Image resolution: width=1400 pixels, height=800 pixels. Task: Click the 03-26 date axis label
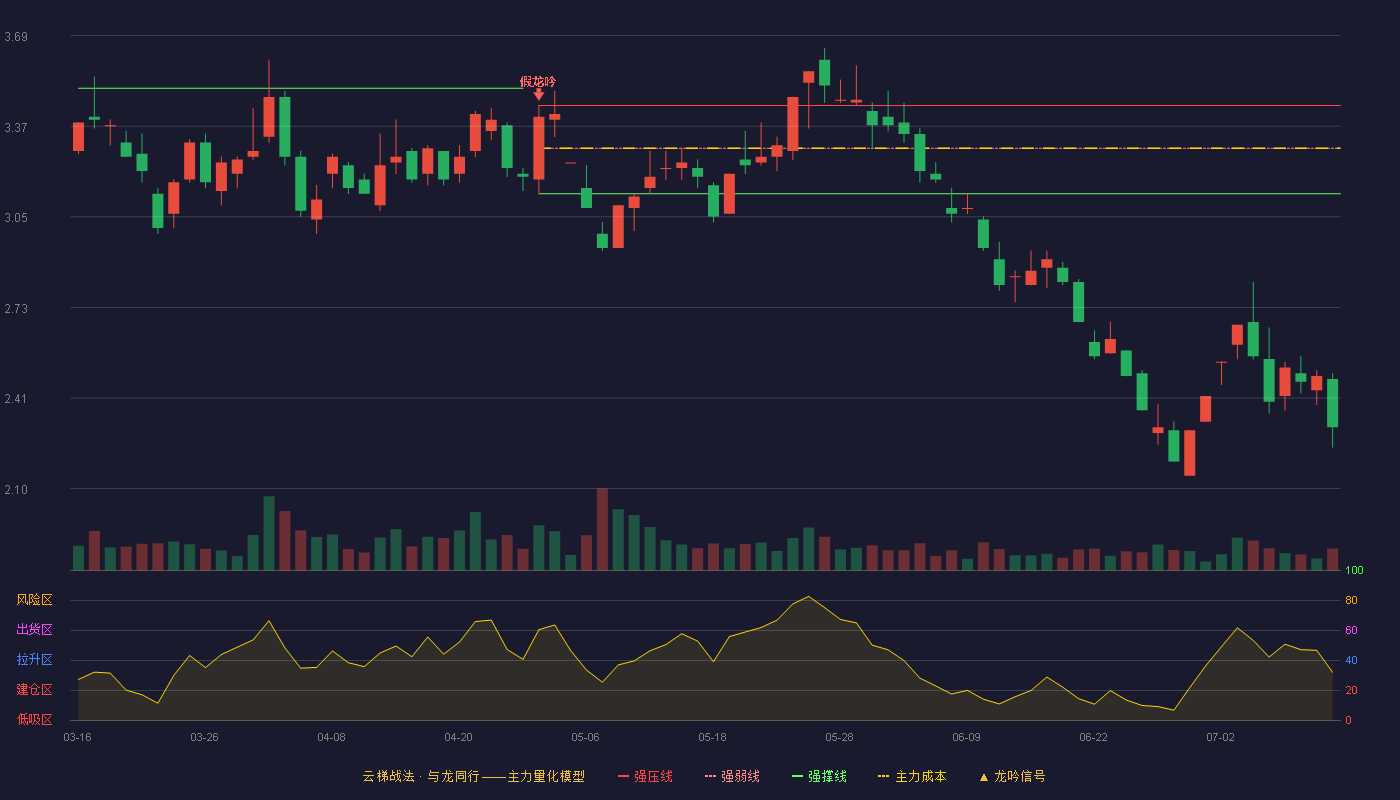click(204, 737)
